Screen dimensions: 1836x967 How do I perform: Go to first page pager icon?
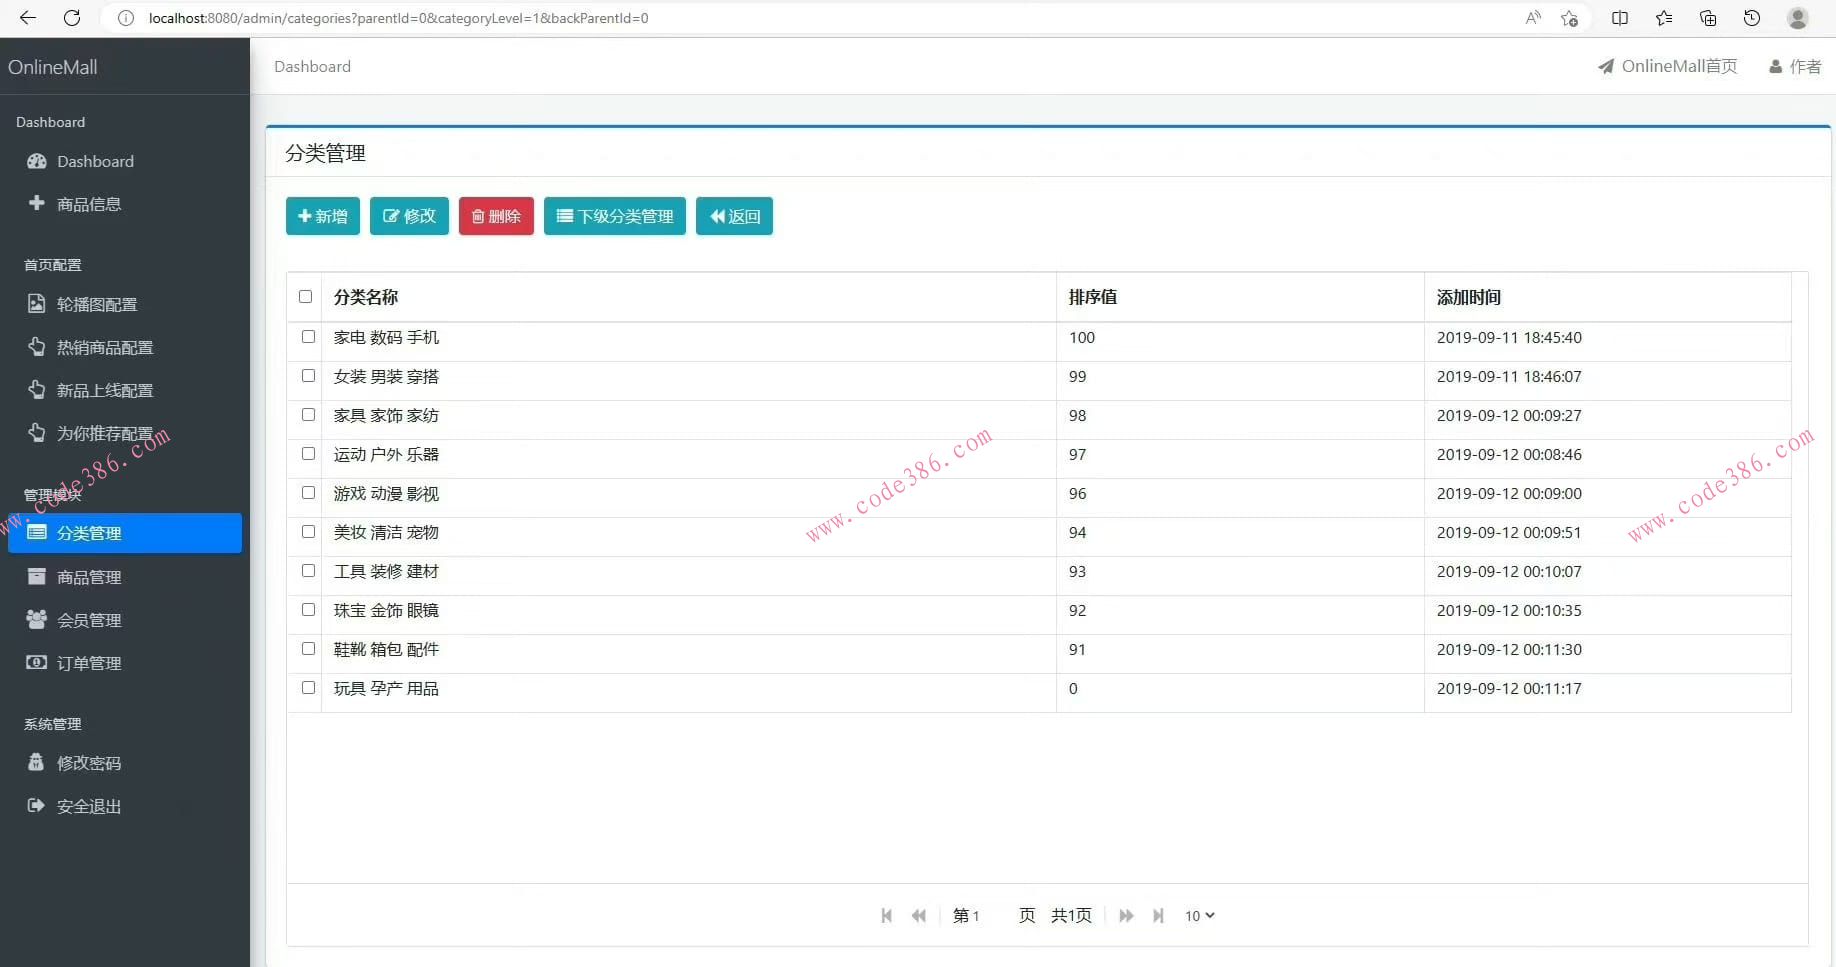[x=887, y=916]
